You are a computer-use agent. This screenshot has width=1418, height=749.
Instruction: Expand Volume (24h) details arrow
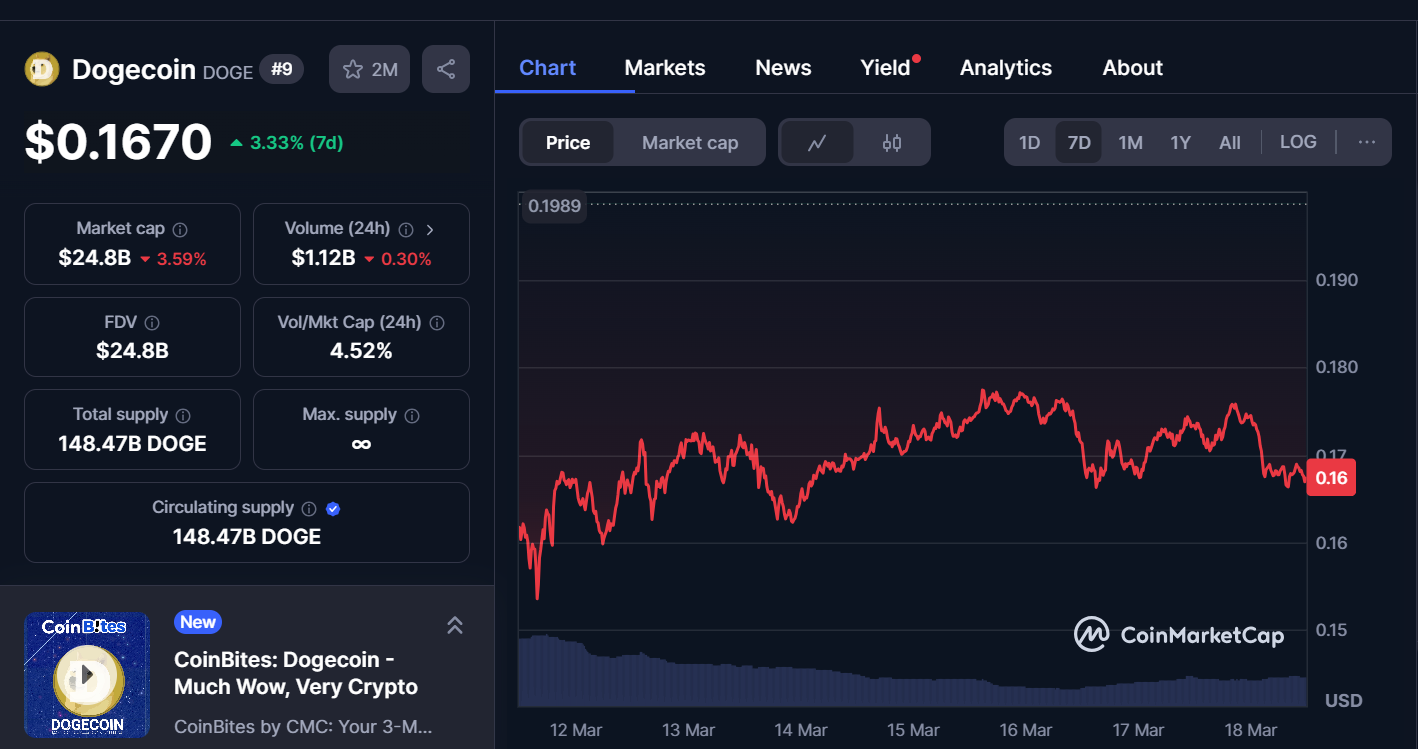click(430, 230)
